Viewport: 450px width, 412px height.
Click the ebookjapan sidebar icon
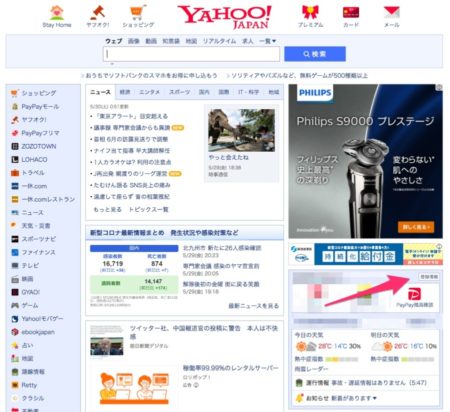15,332
